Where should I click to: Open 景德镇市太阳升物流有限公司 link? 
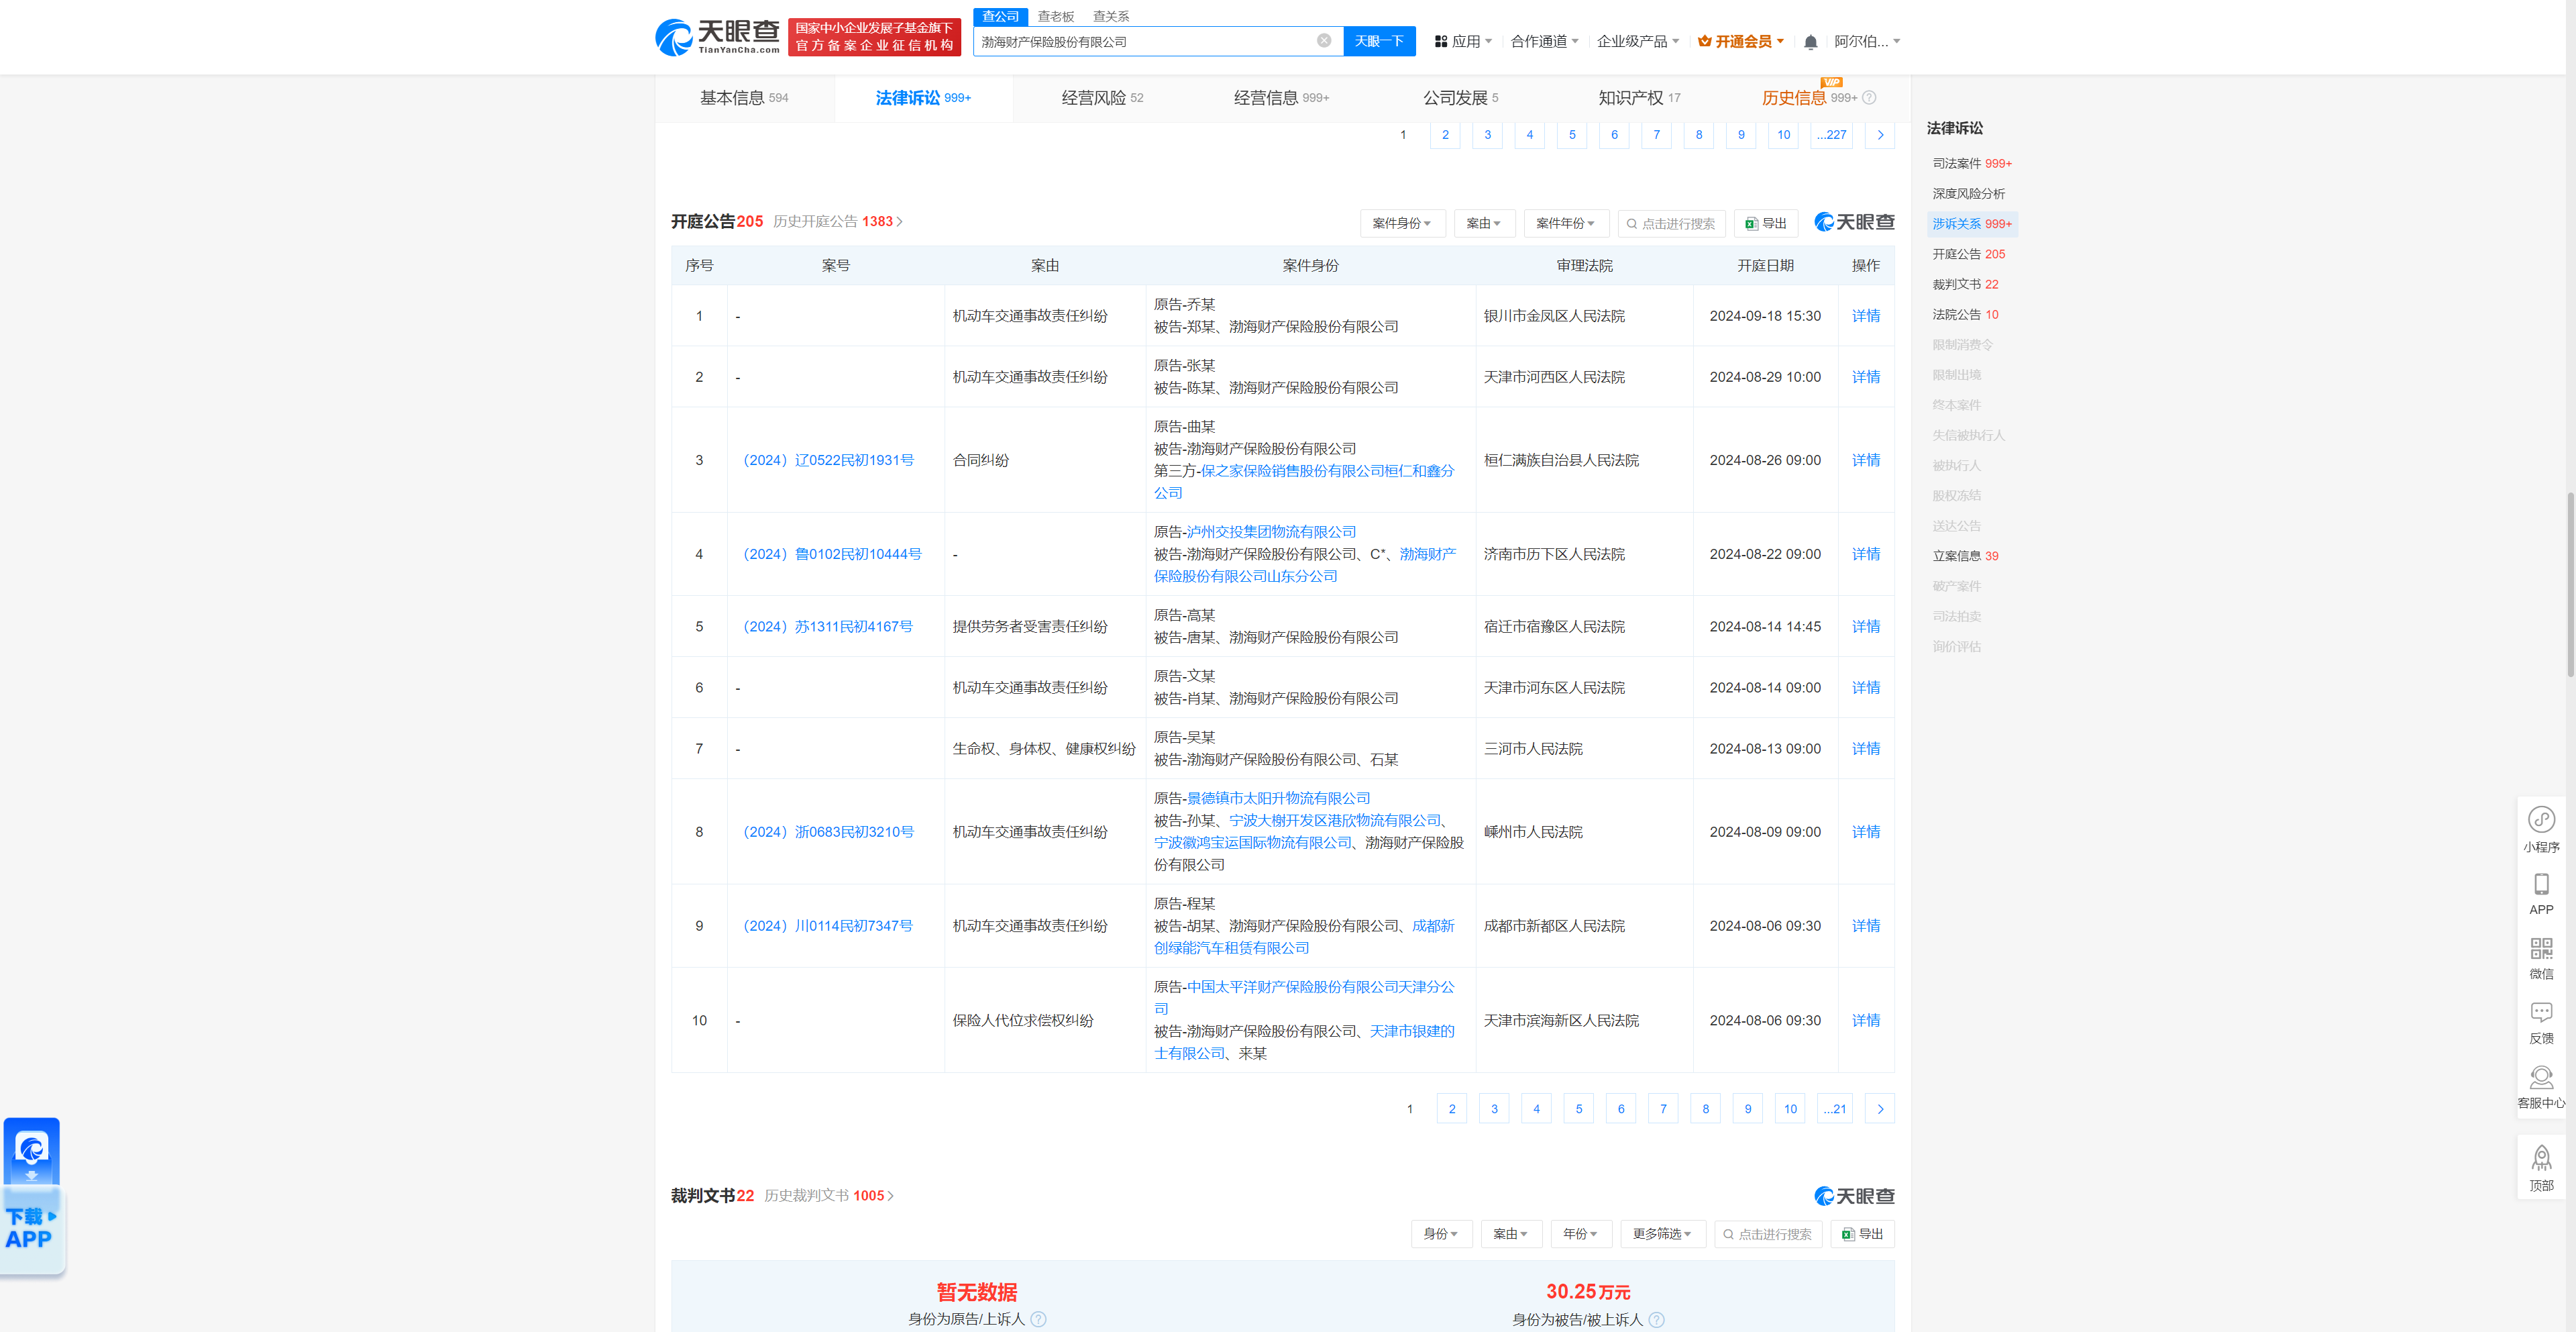[1278, 798]
